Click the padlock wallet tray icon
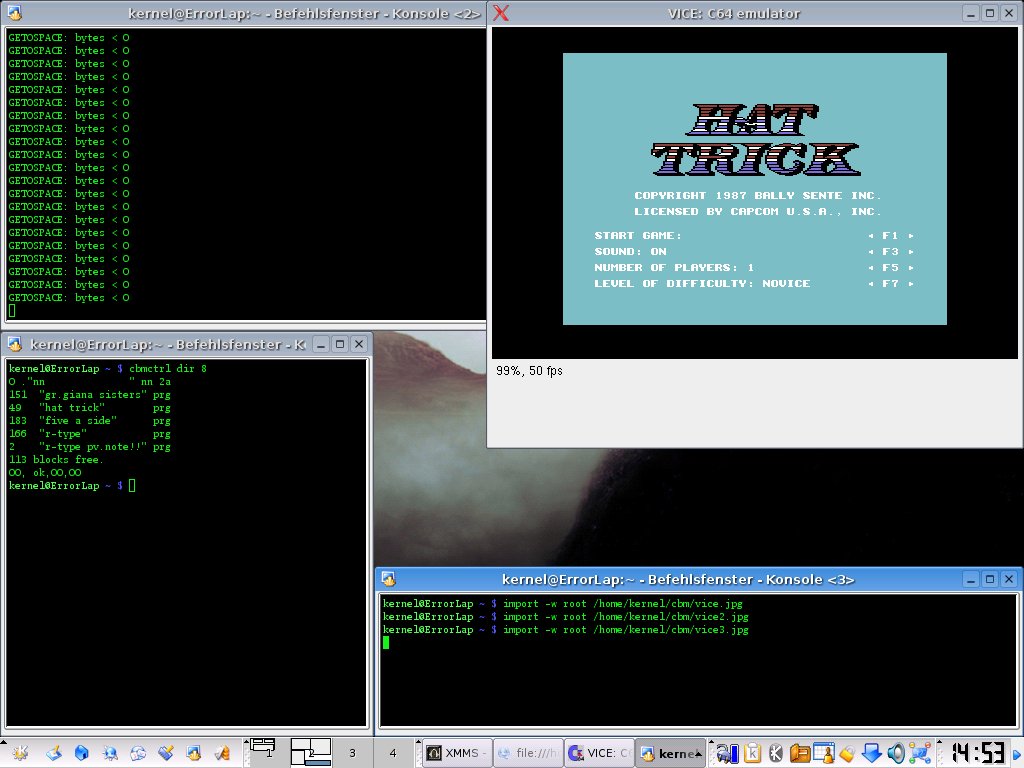 click(847, 753)
